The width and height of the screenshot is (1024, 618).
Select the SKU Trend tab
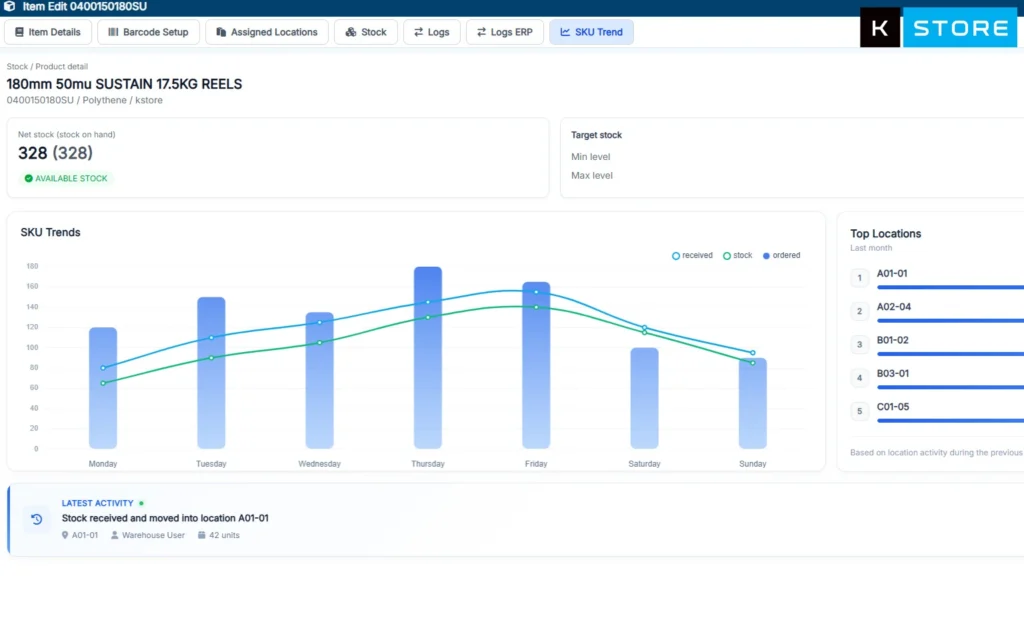click(x=591, y=32)
